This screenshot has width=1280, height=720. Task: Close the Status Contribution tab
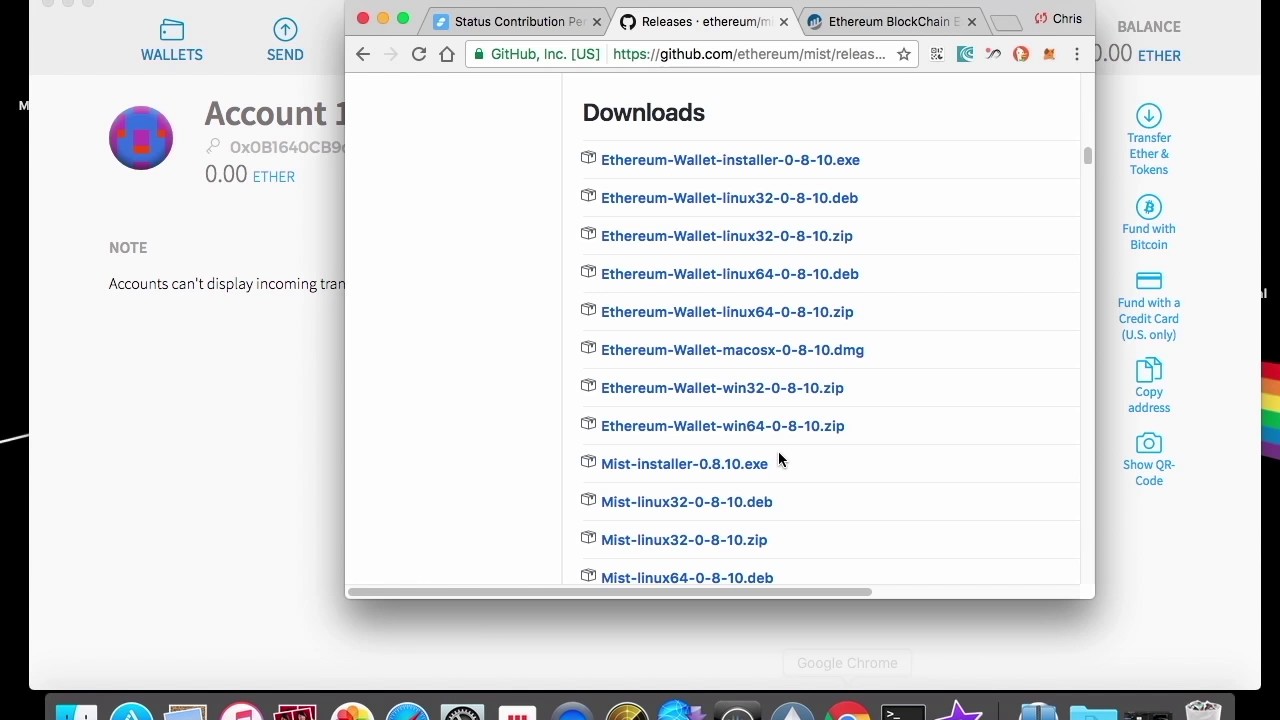tap(597, 21)
